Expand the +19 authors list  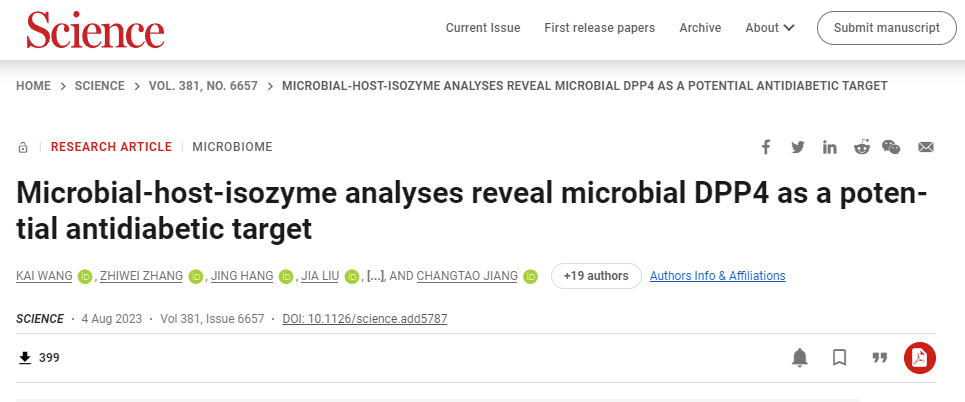point(596,276)
